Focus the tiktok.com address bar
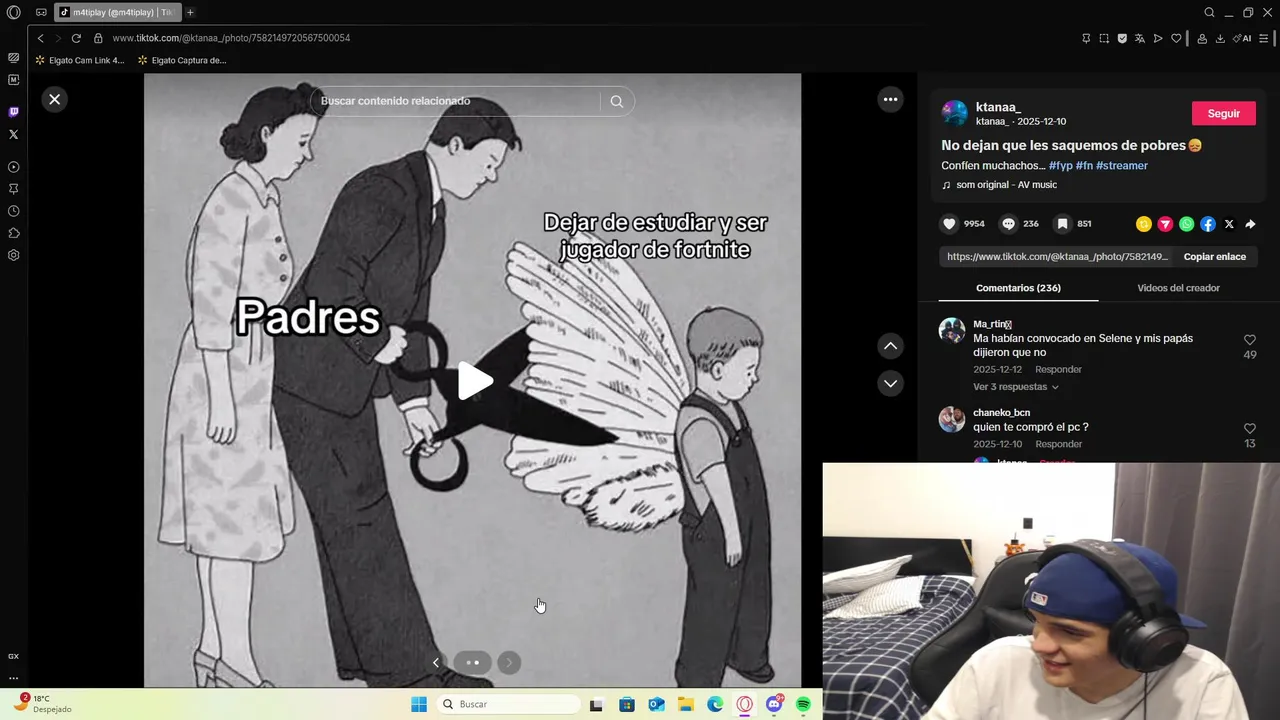Viewport: 1280px width, 720px height. [x=231, y=38]
